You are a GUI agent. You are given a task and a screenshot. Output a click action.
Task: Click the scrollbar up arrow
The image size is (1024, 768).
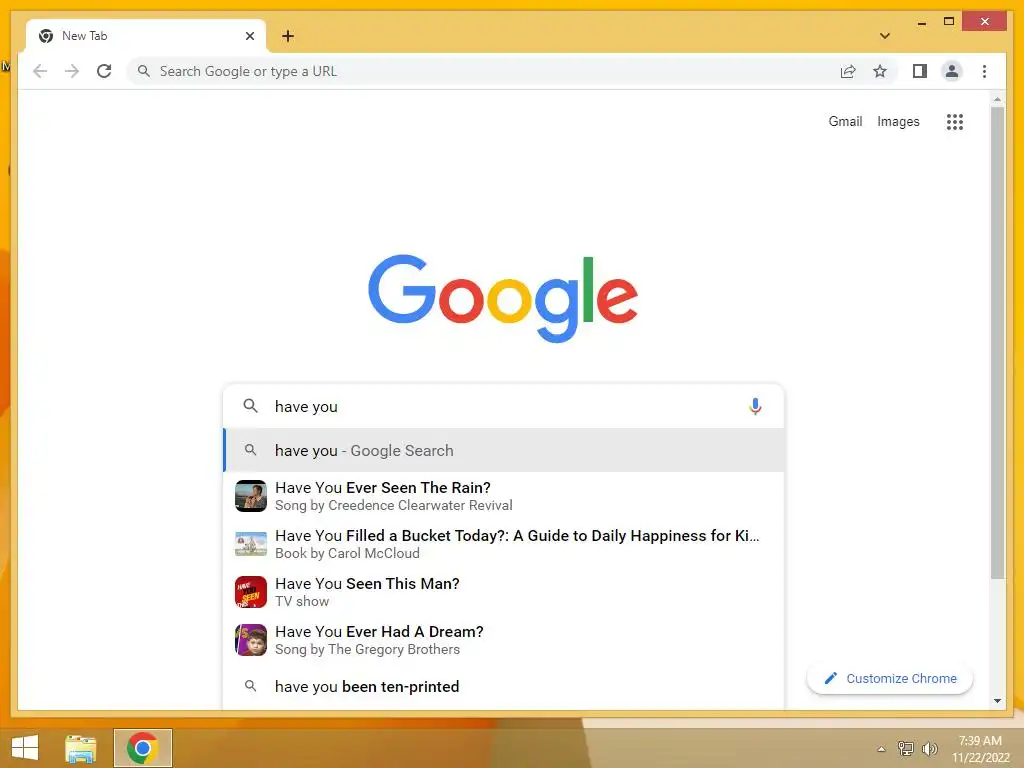(997, 99)
